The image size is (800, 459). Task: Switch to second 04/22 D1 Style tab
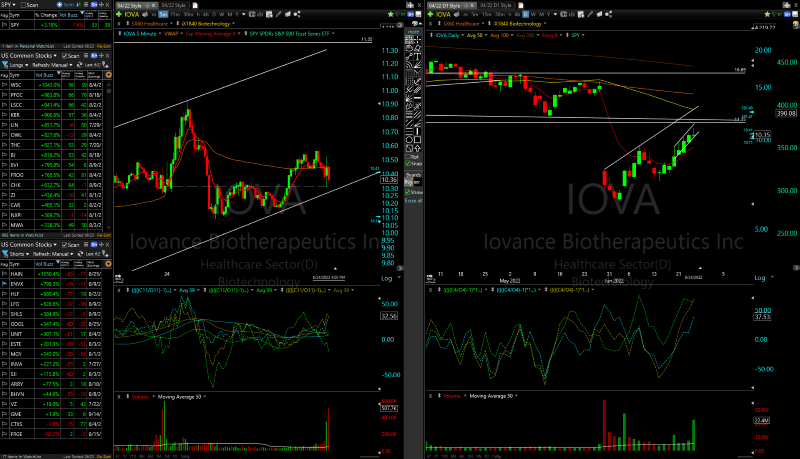496,6
